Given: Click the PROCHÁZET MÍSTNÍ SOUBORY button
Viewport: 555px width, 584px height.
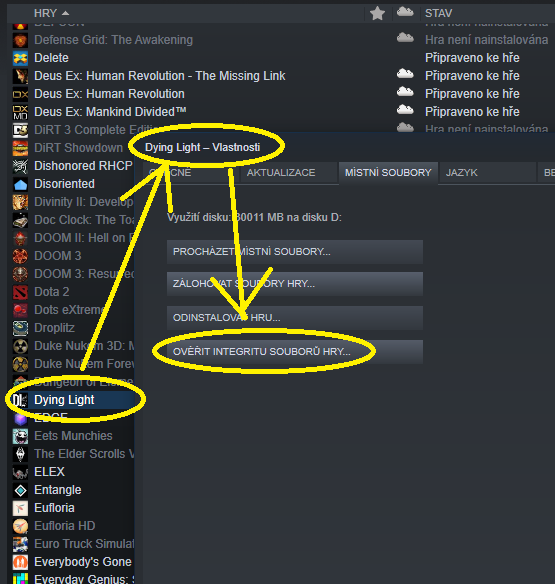Looking at the screenshot, I should click(x=295, y=252).
